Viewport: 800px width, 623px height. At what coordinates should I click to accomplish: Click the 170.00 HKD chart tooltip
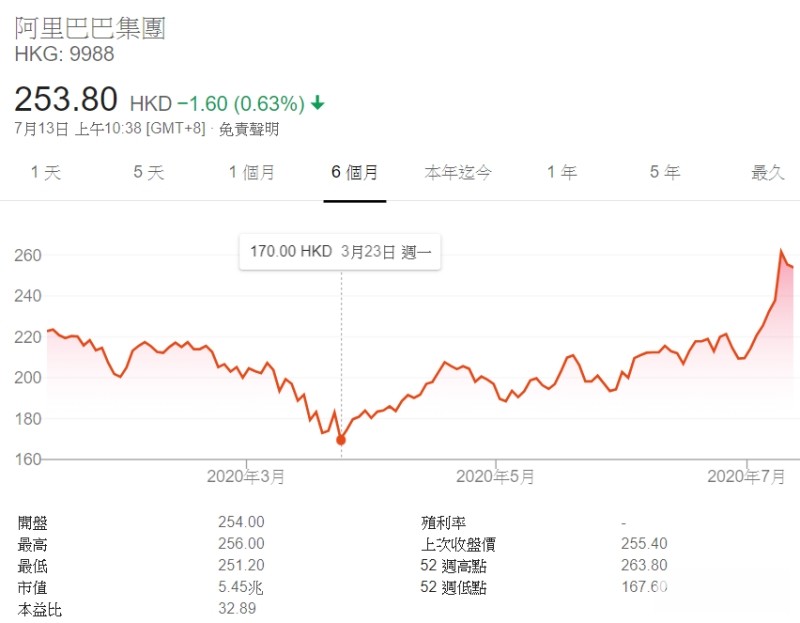pyautogui.click(x=340, y=252)
